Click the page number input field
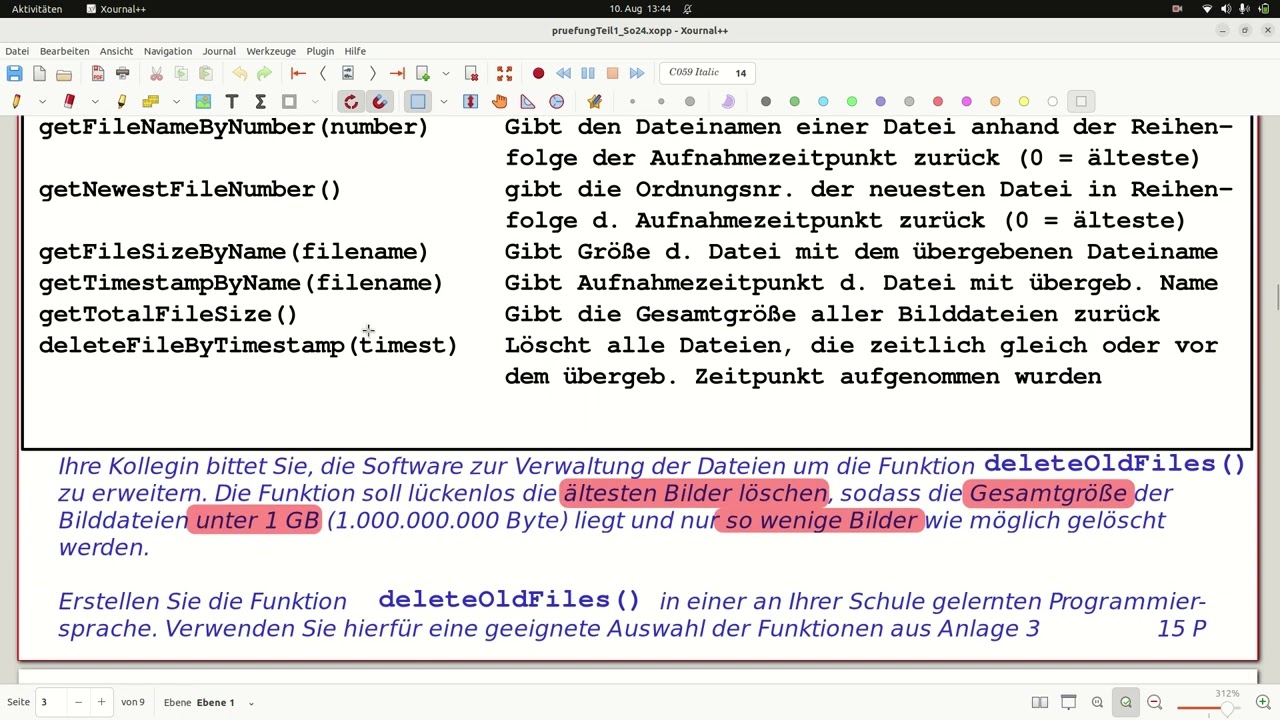 point(52,702)
